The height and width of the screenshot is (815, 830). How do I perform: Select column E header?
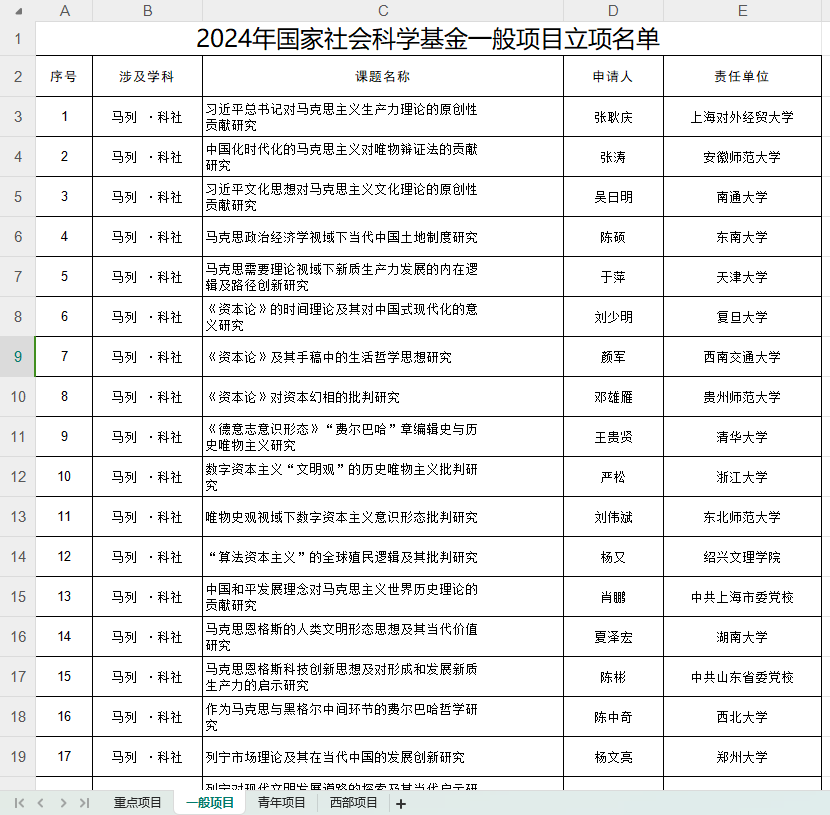(x=742, y=11)
